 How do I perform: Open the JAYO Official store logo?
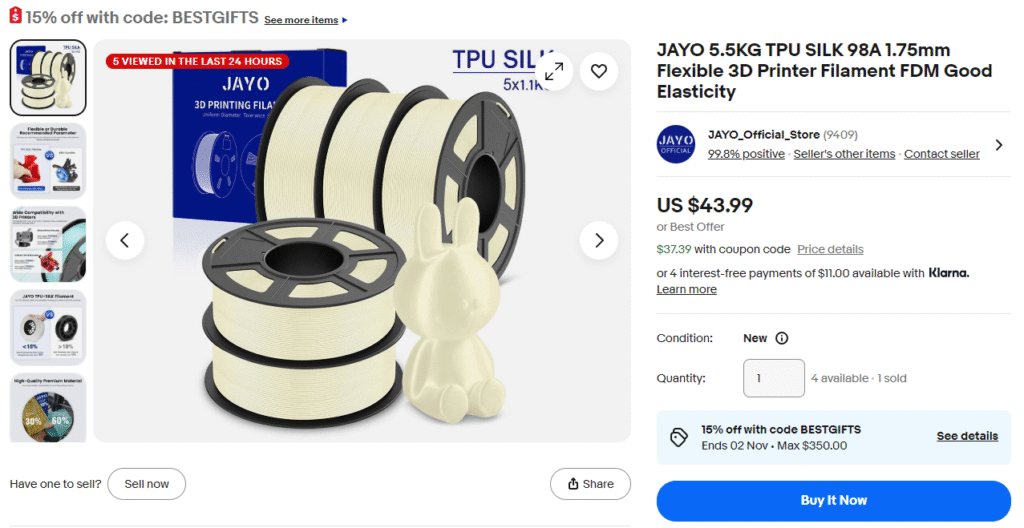(x=675, y=144)
